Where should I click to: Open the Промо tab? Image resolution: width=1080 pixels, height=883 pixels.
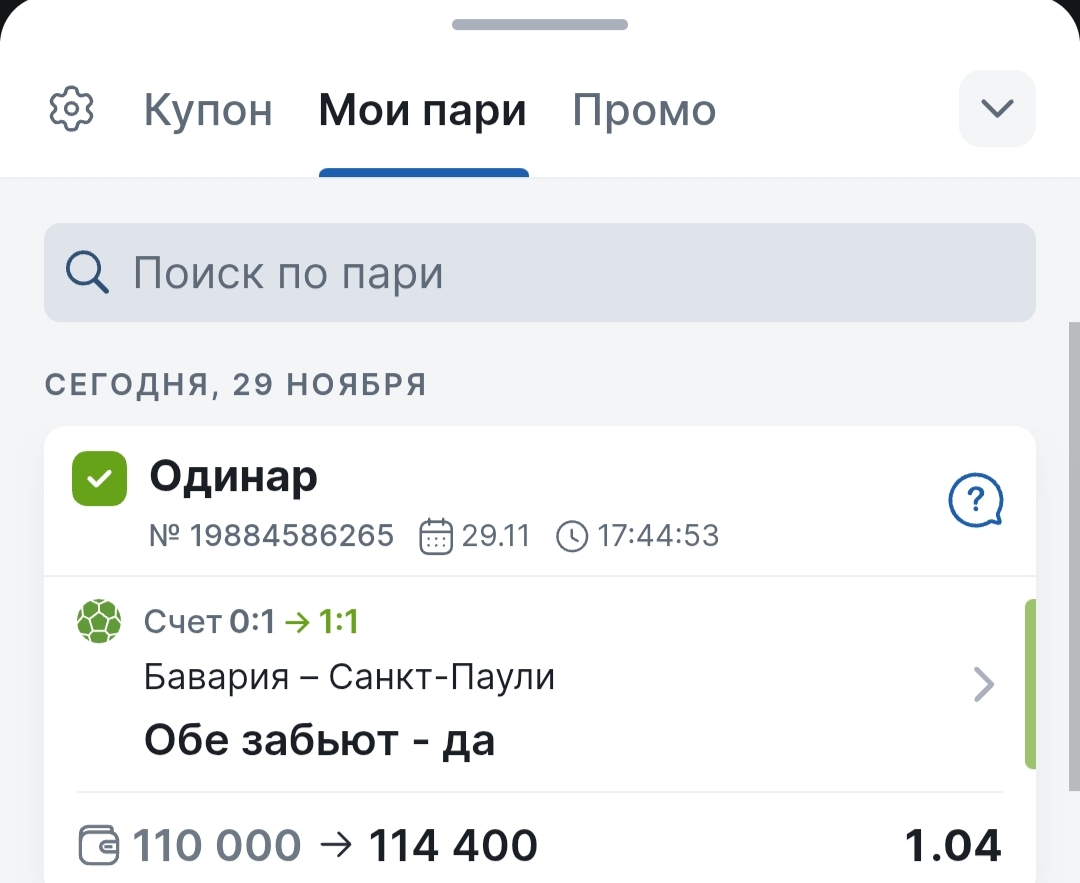pos(644,110)
